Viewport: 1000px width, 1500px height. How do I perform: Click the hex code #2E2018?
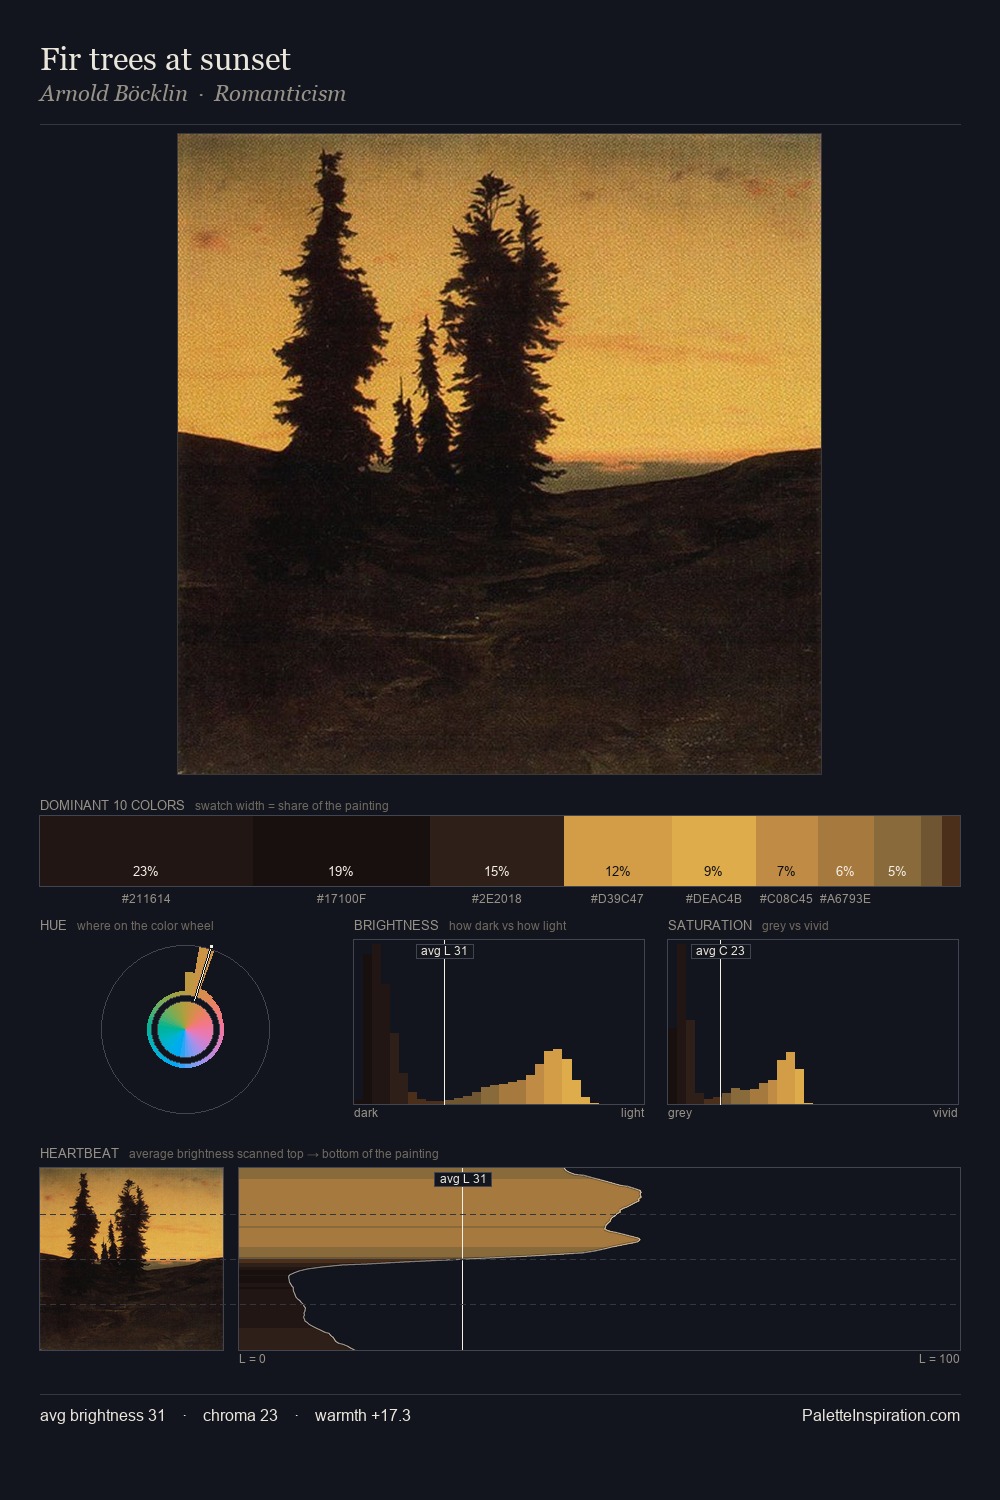pyautogui.click(x=497, y=899)
